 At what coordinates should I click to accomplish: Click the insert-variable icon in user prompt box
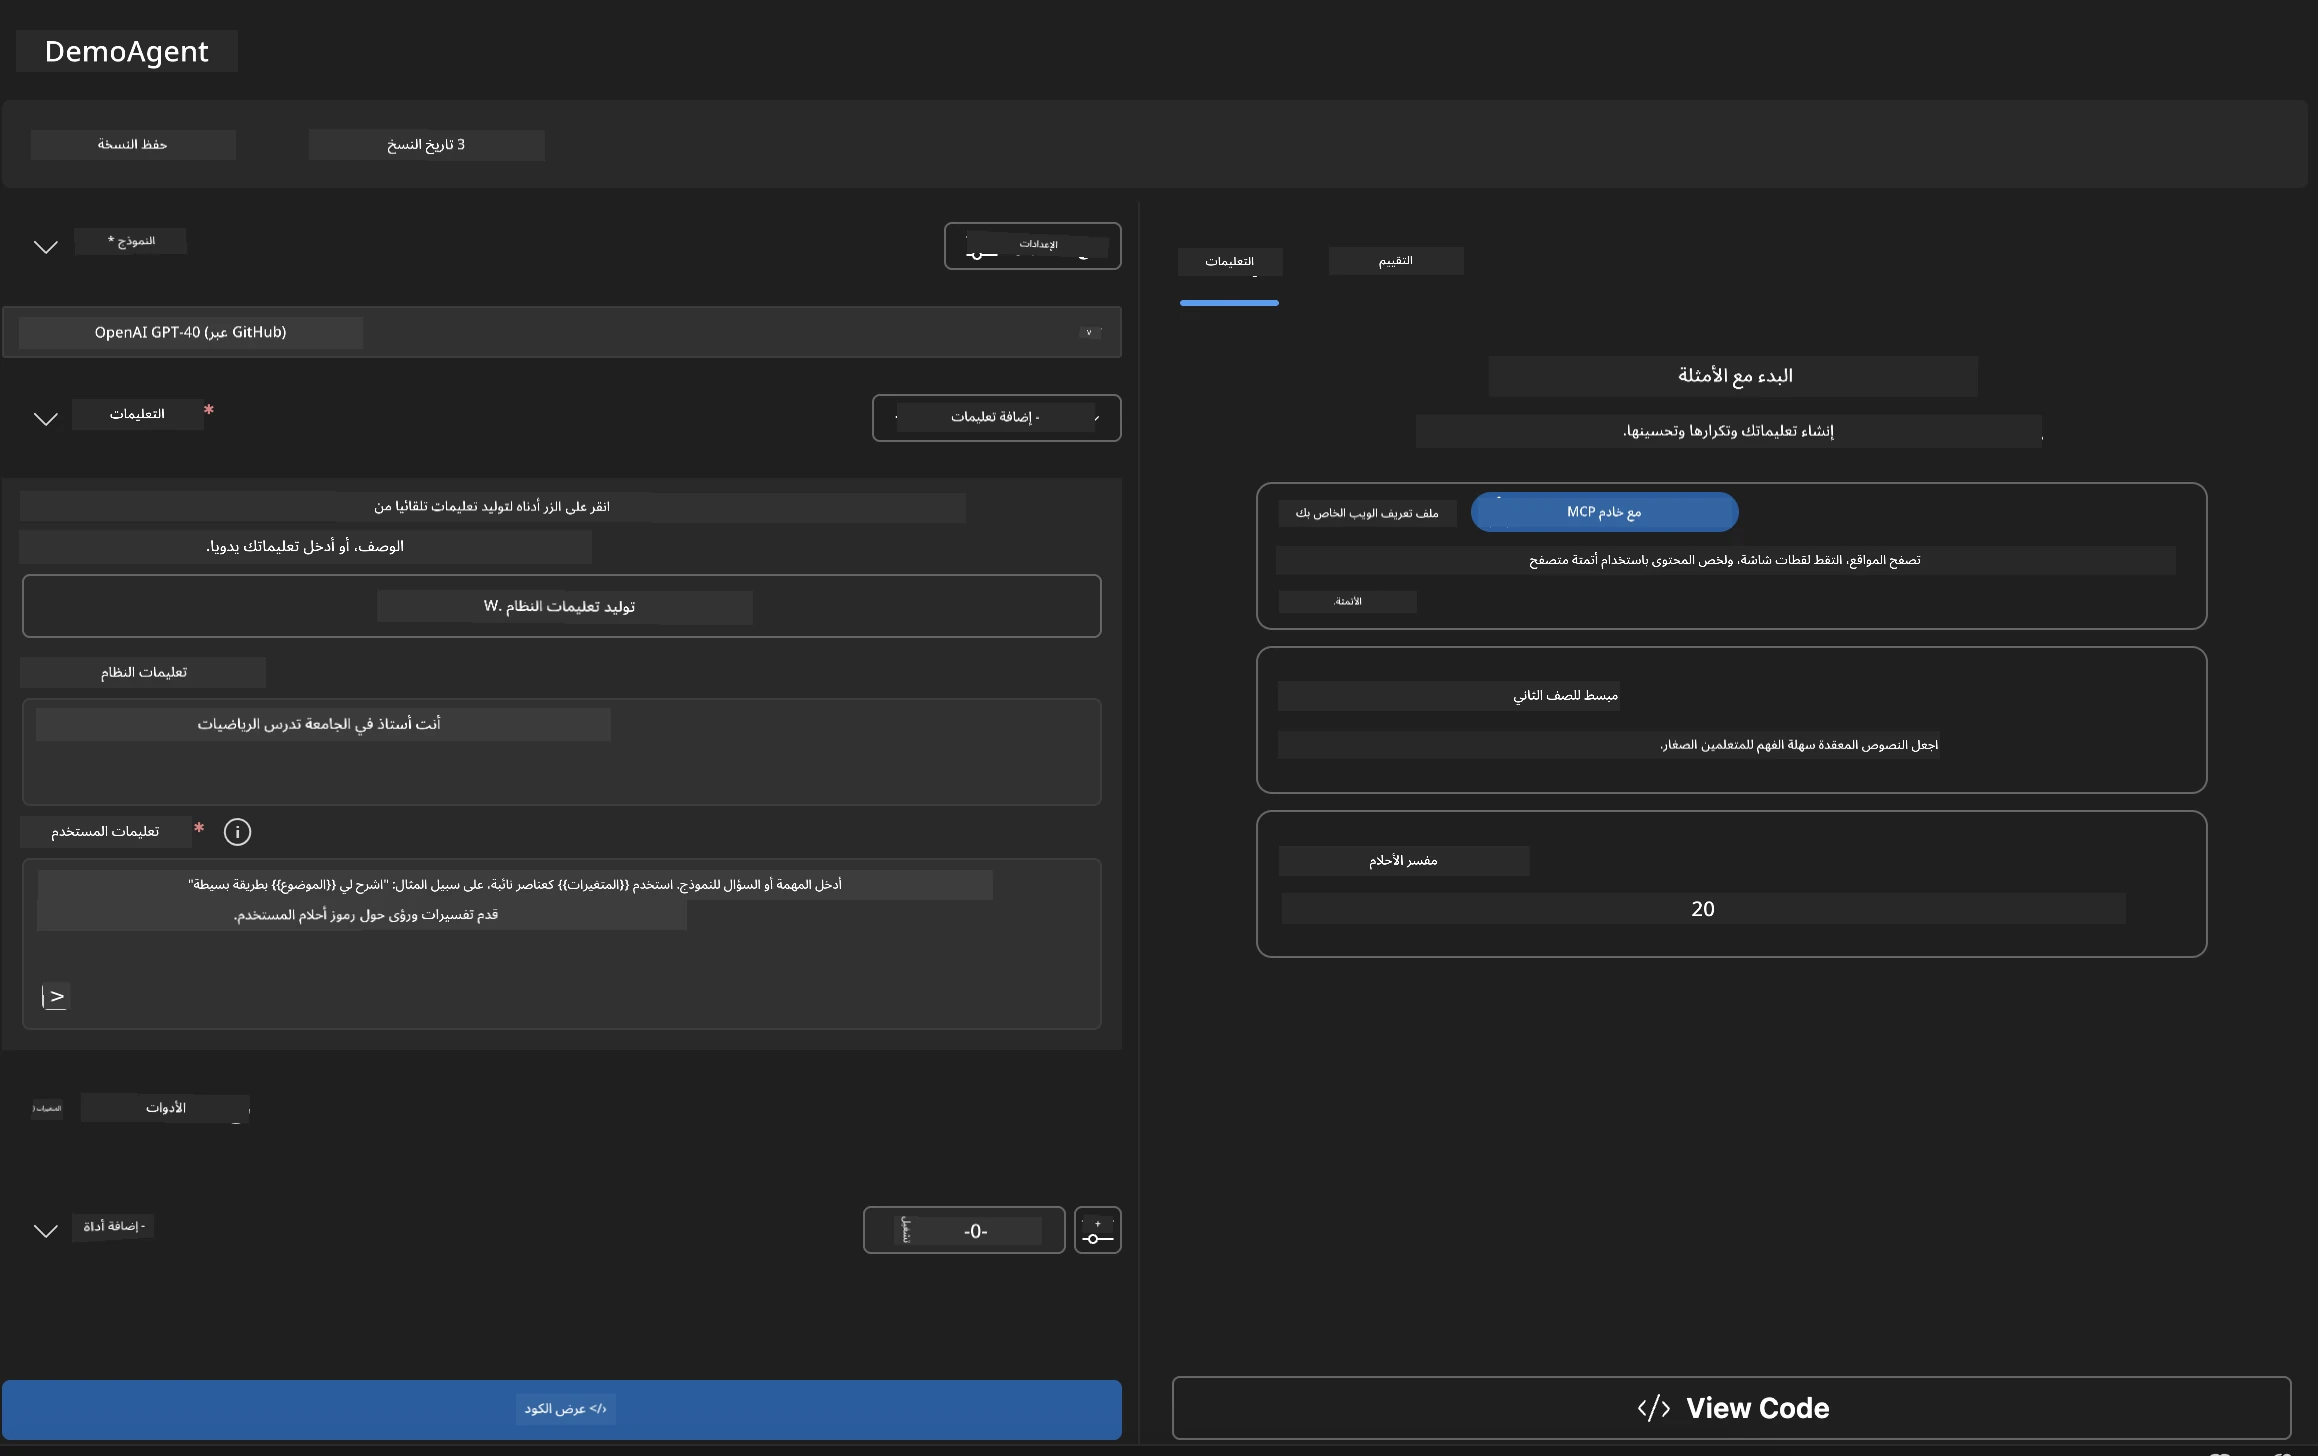pos(55,997)
